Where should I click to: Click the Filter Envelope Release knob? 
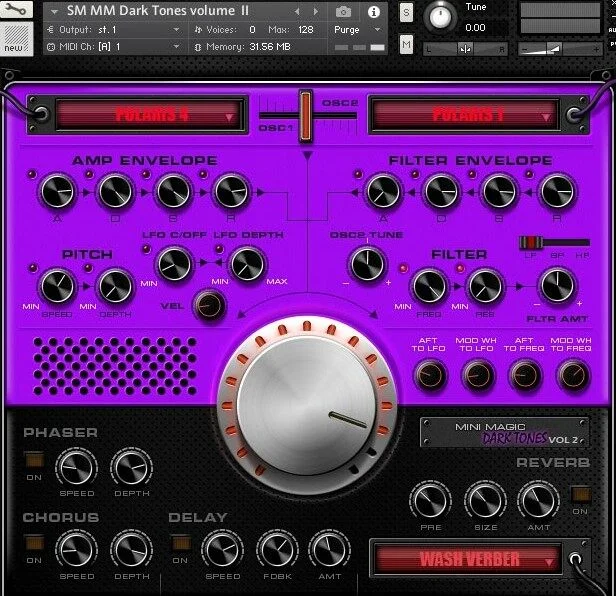(x=557, y=191)
